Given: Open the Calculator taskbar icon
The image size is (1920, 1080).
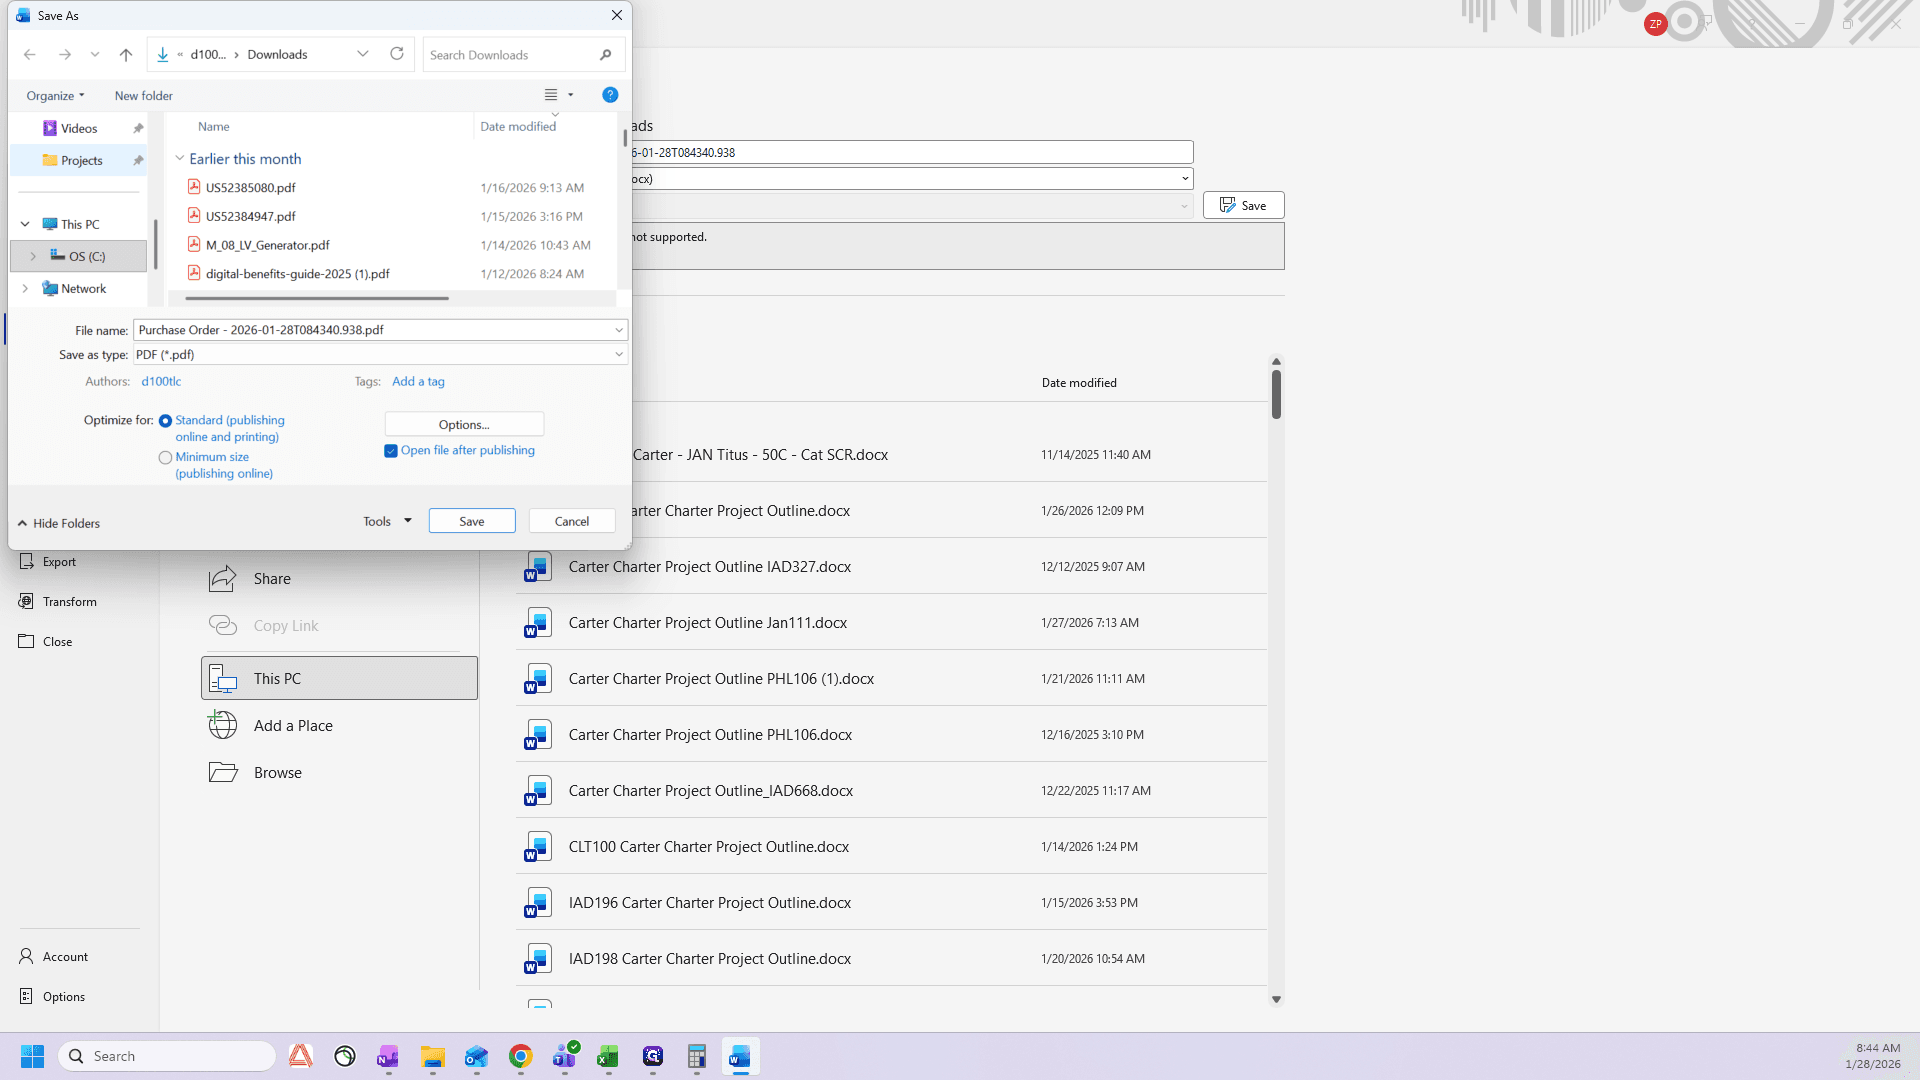Looking at the screenshot, I should [x=696, y=1056].
